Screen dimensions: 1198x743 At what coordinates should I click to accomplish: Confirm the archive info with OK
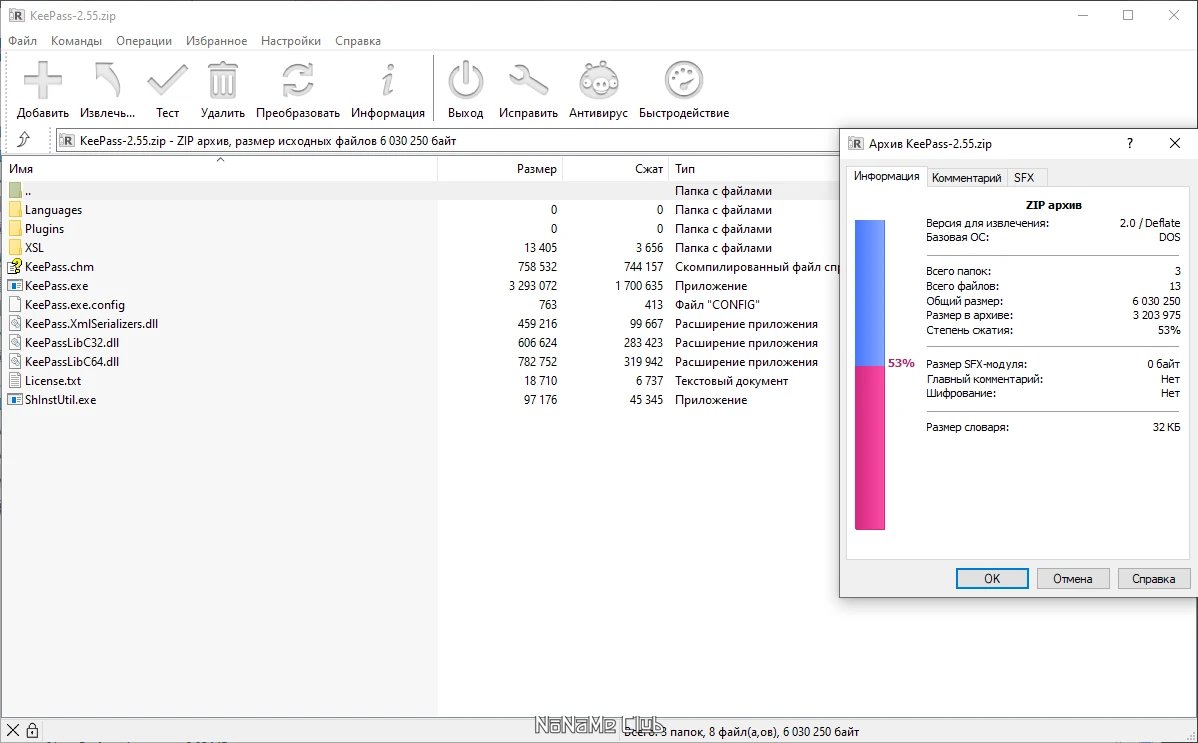pos(991,578)
